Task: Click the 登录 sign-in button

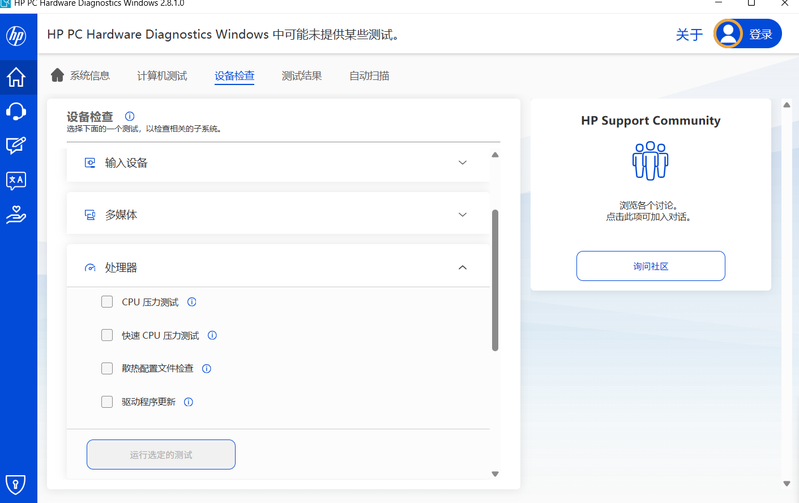Action: click(748, 34)
